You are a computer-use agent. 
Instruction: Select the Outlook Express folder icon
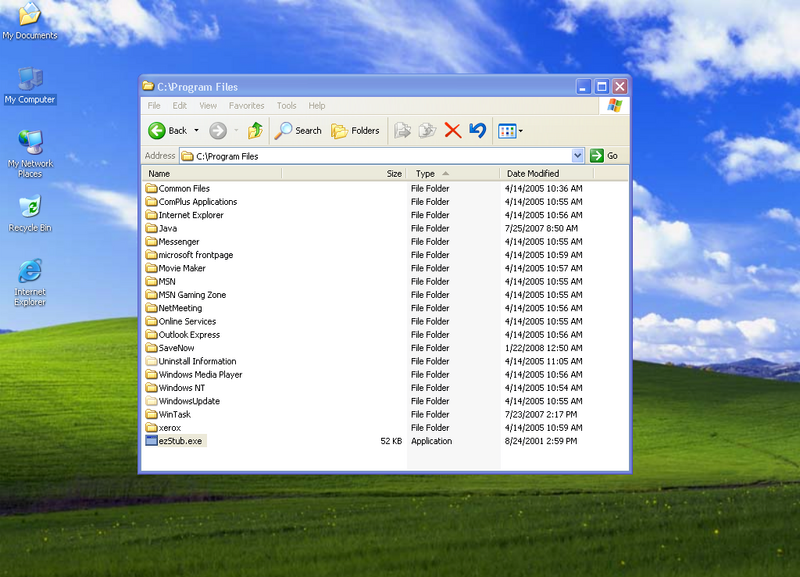(151, 334)
